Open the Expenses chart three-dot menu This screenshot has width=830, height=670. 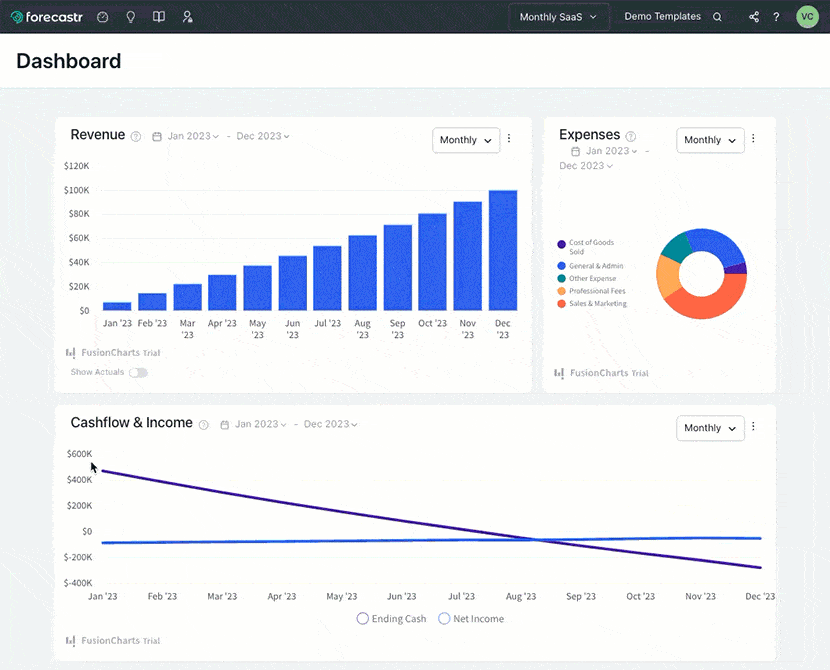click(x=753, y=138)
